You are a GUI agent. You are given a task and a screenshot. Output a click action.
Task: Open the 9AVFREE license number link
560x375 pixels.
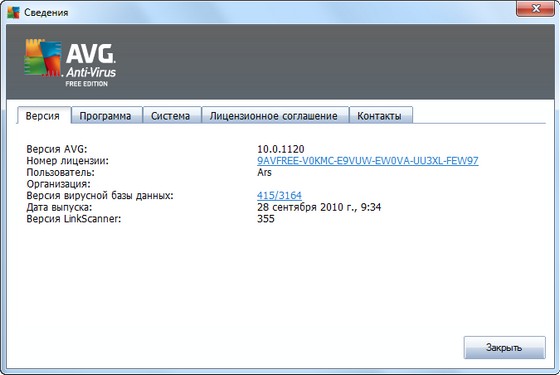[x=368, y=161]
